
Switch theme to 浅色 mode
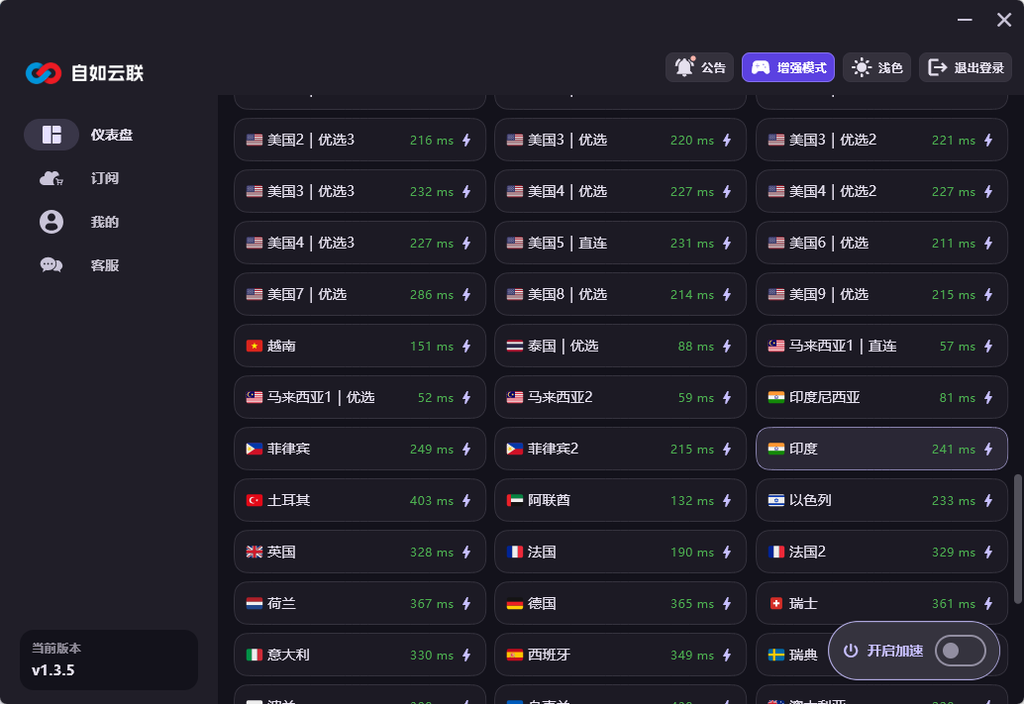point(876,67)
